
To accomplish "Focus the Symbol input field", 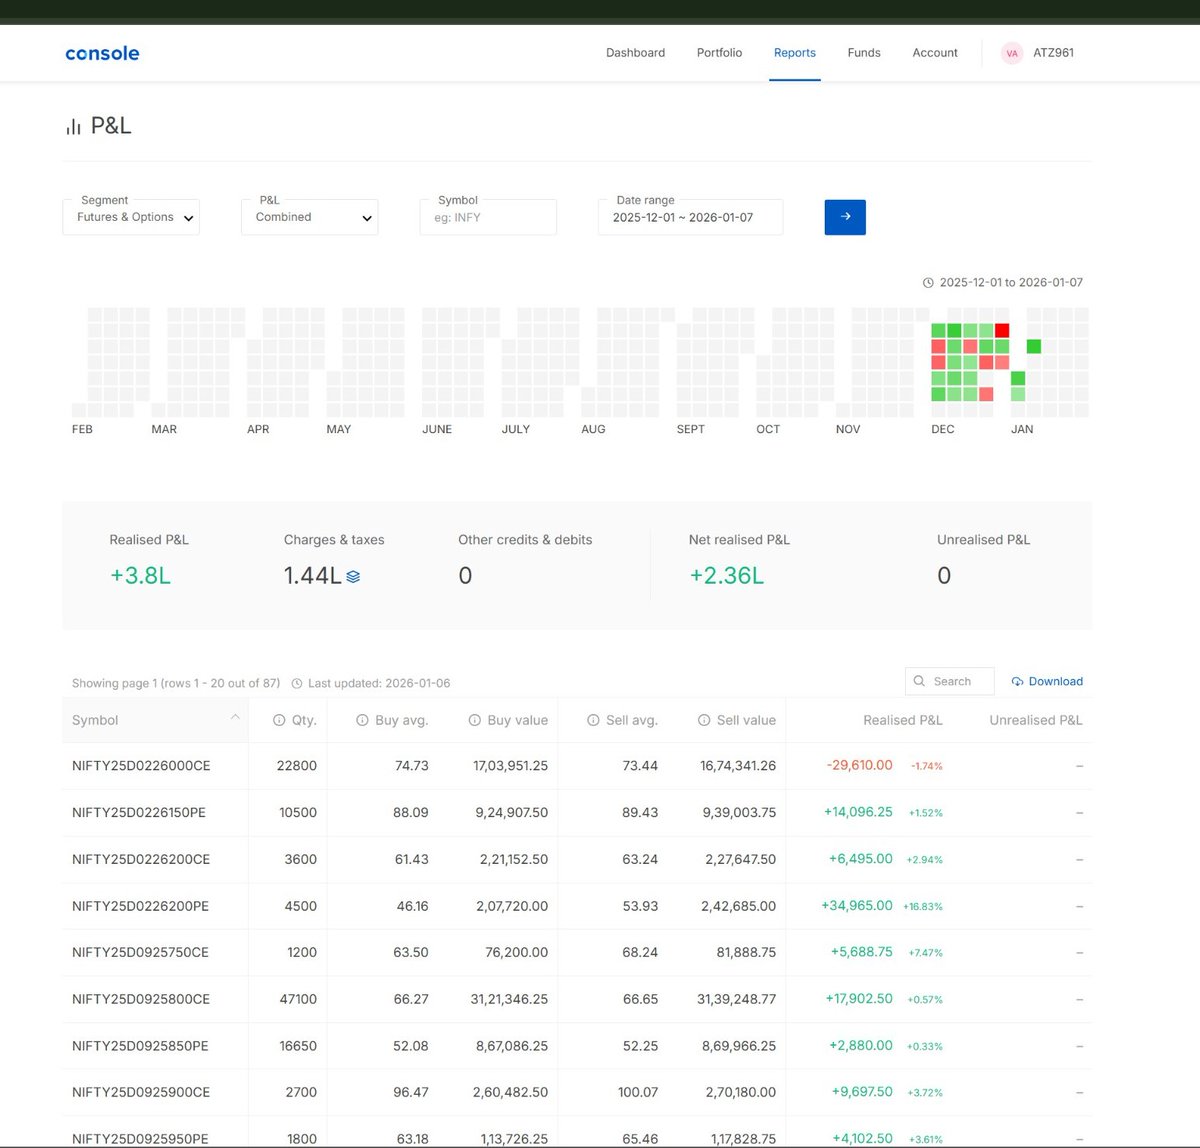I will point(488,217).
